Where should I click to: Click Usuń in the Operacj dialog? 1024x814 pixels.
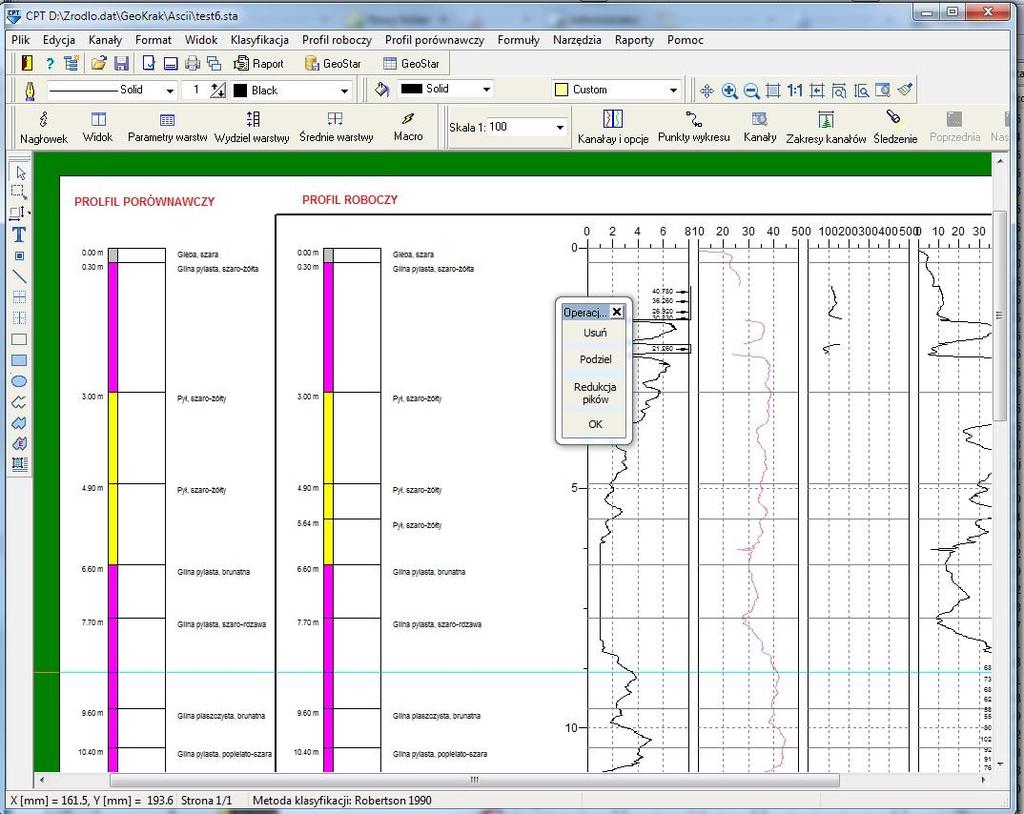click(x=594, y=333)
